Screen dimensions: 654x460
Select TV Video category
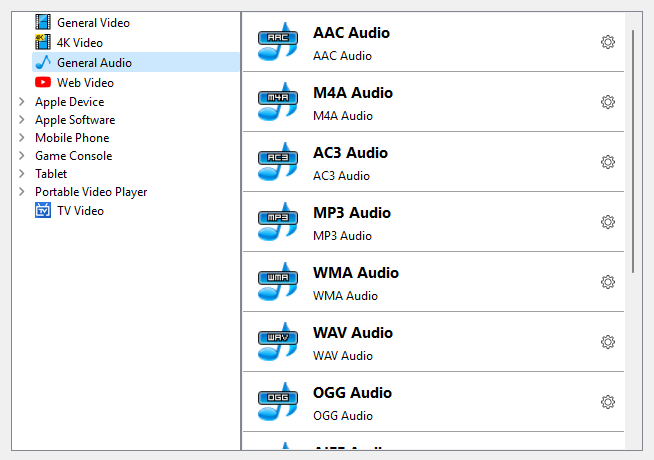pos(80,211)
